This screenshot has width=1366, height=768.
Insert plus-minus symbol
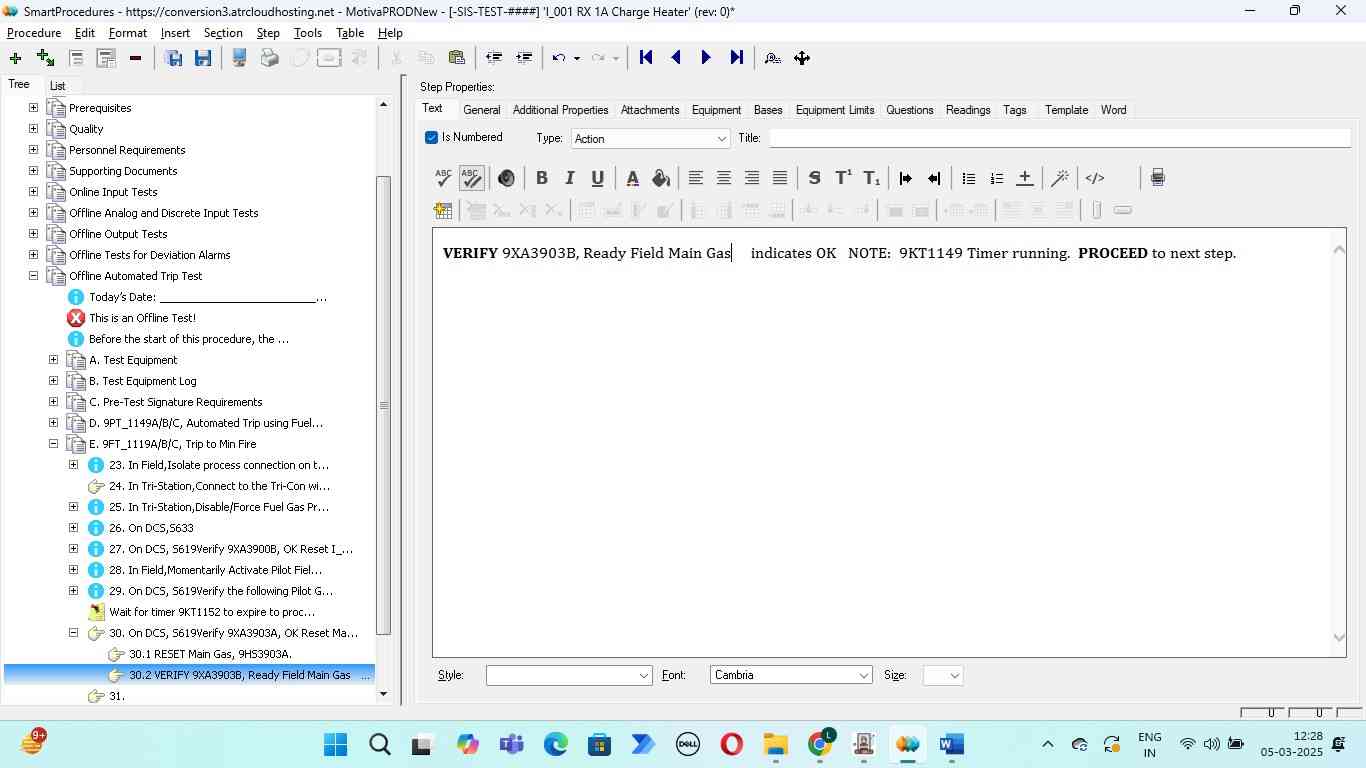click(1024, 178)
